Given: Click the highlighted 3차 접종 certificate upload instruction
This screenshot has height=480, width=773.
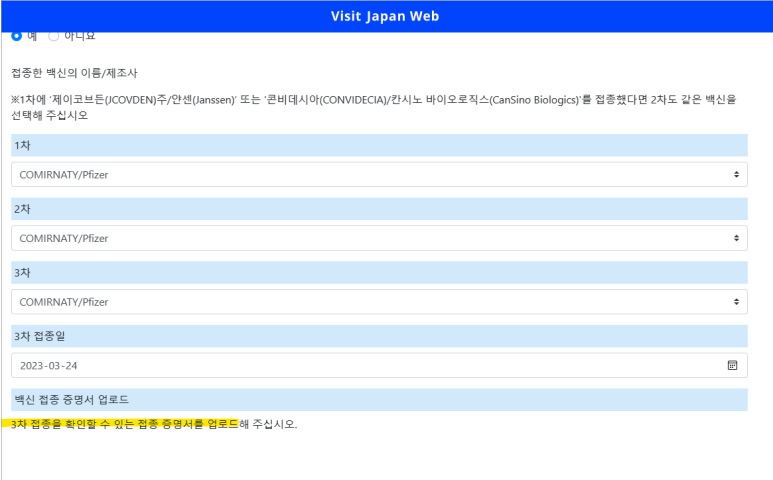Looking at the screenshot, I should [154, 424].
